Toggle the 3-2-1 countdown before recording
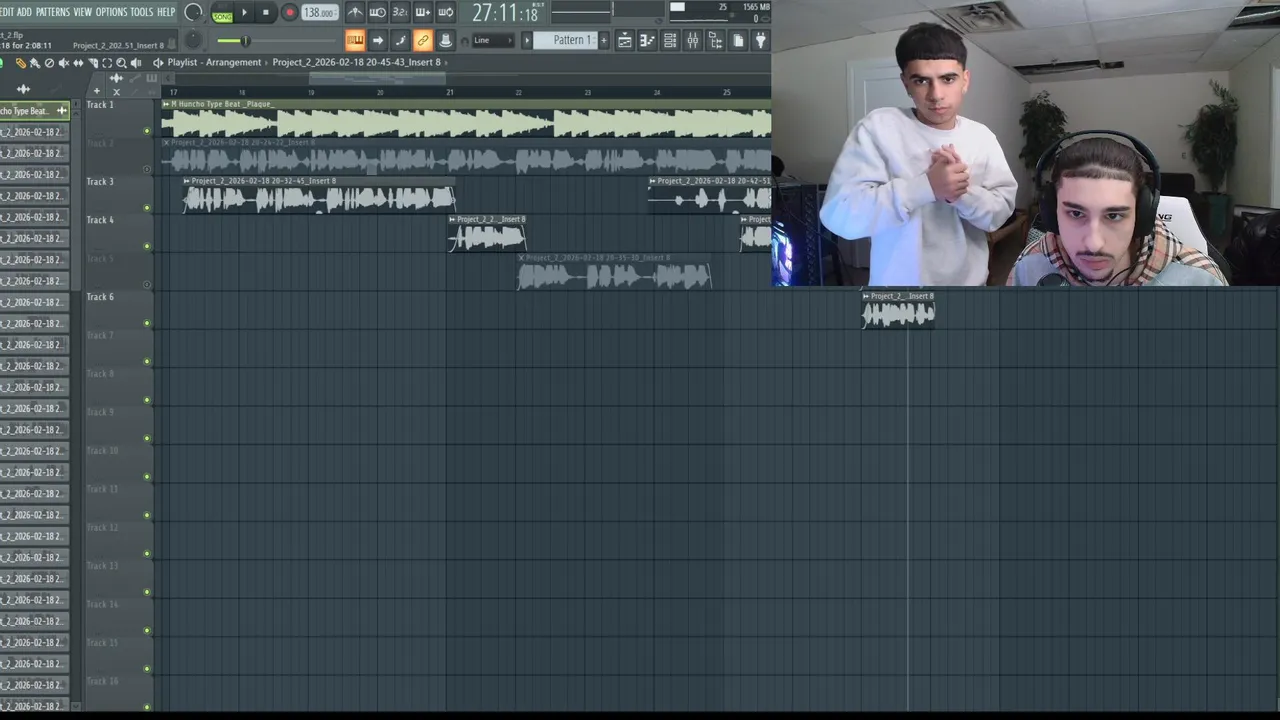This screenshot has width=1280, height=720. pyautogui.click(x=400, y=12)
